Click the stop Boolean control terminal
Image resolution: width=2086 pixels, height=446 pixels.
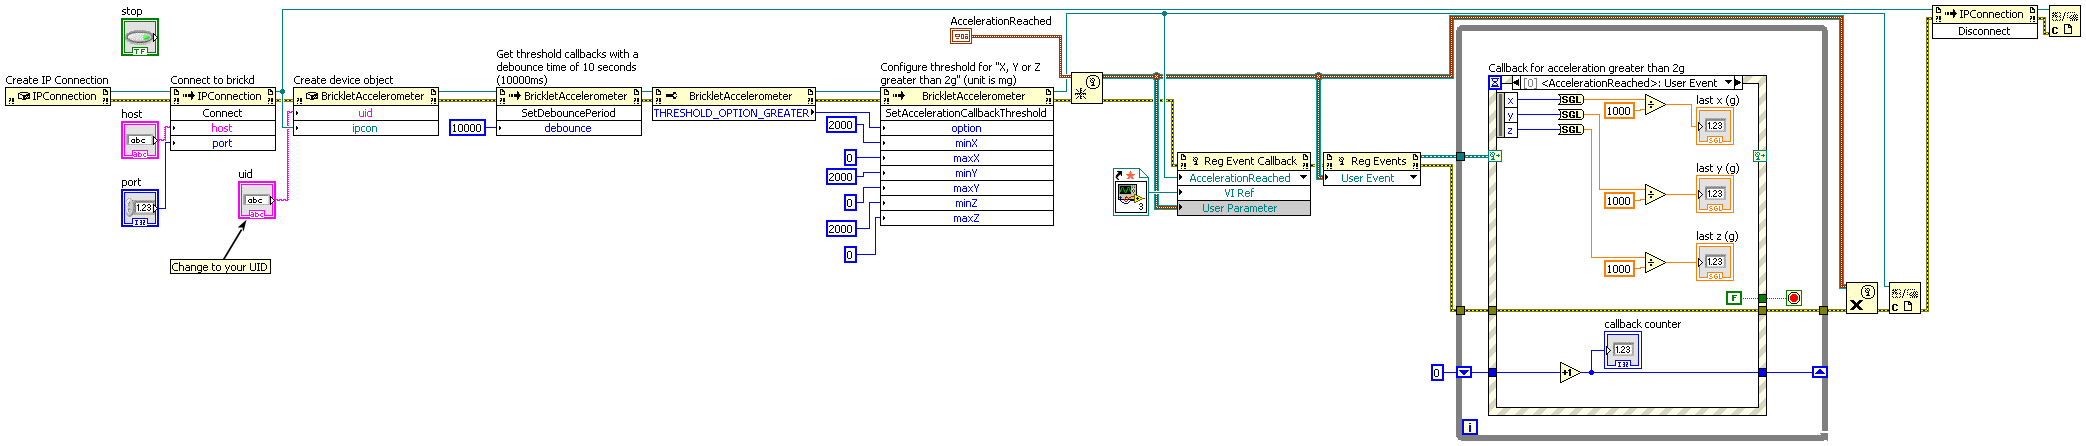(x=140, y=38)
